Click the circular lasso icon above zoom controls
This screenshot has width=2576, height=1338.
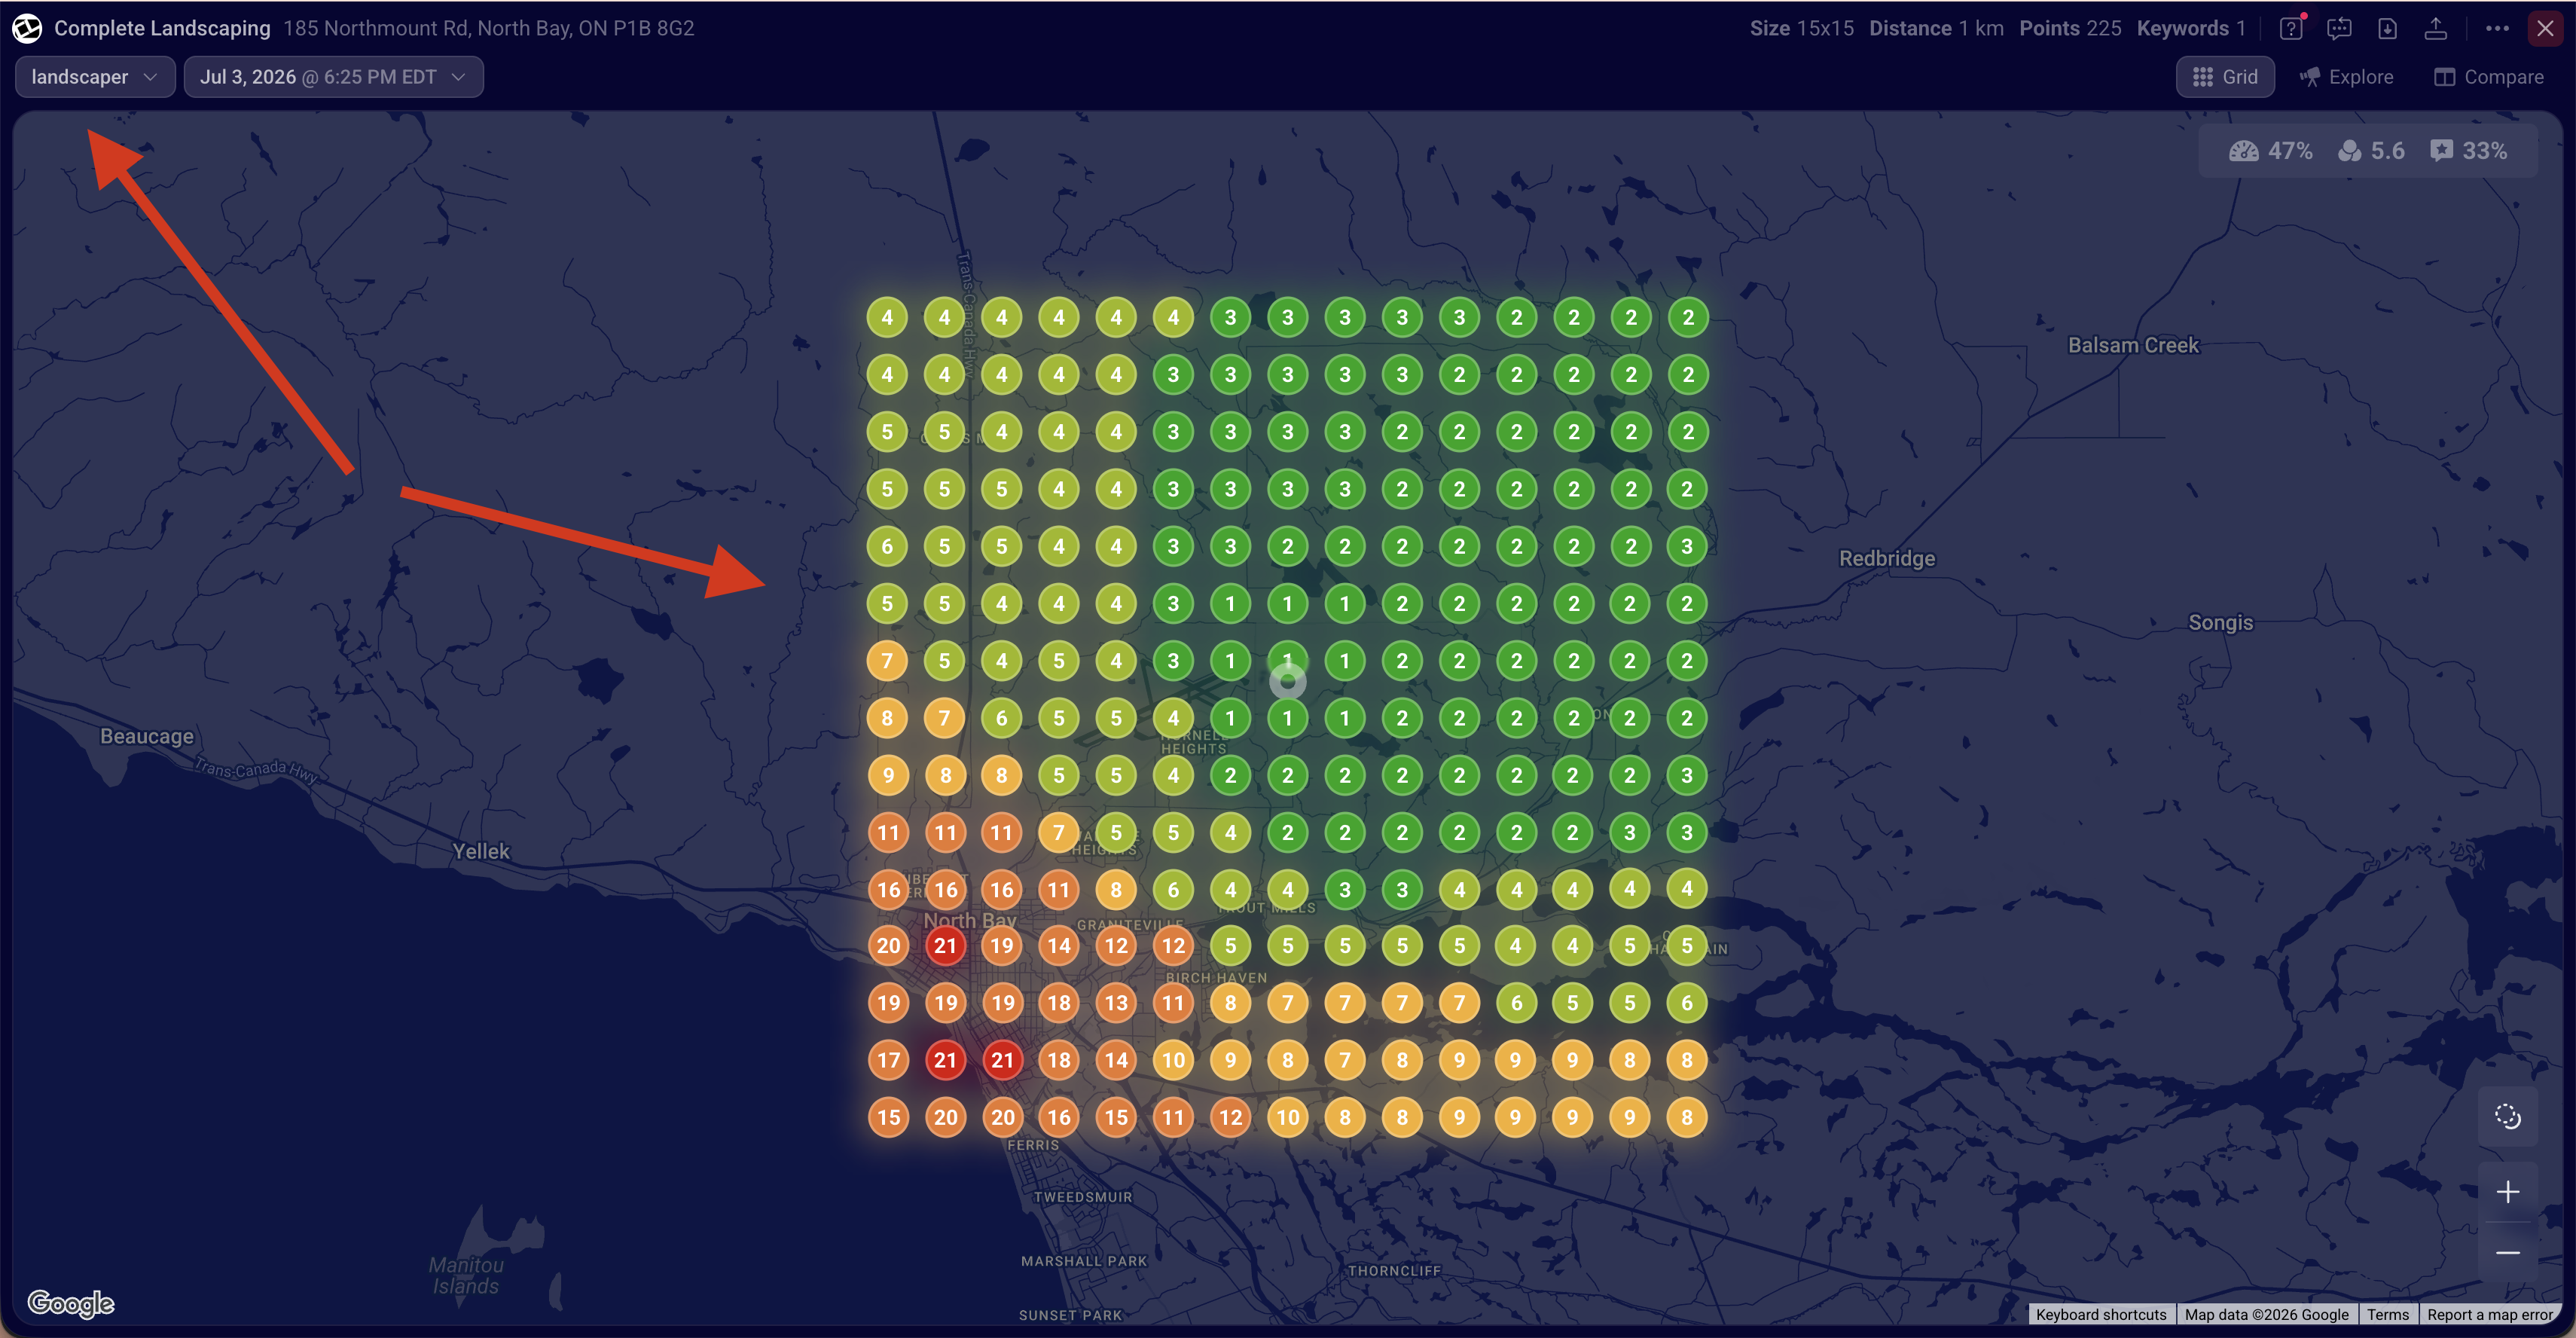(2507, 1116)
